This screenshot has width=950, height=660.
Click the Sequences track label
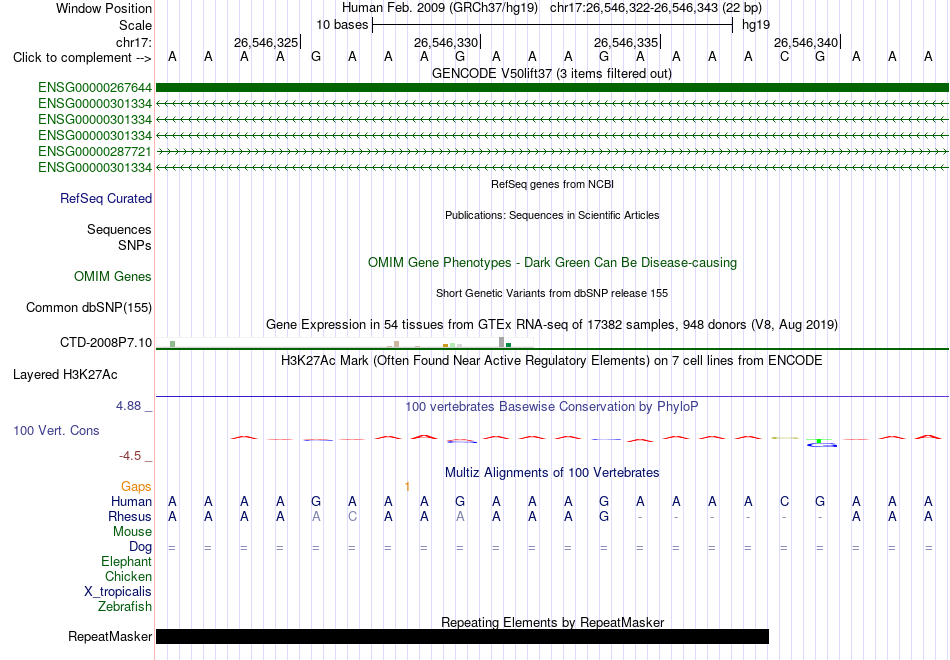(x=119, y=229)
